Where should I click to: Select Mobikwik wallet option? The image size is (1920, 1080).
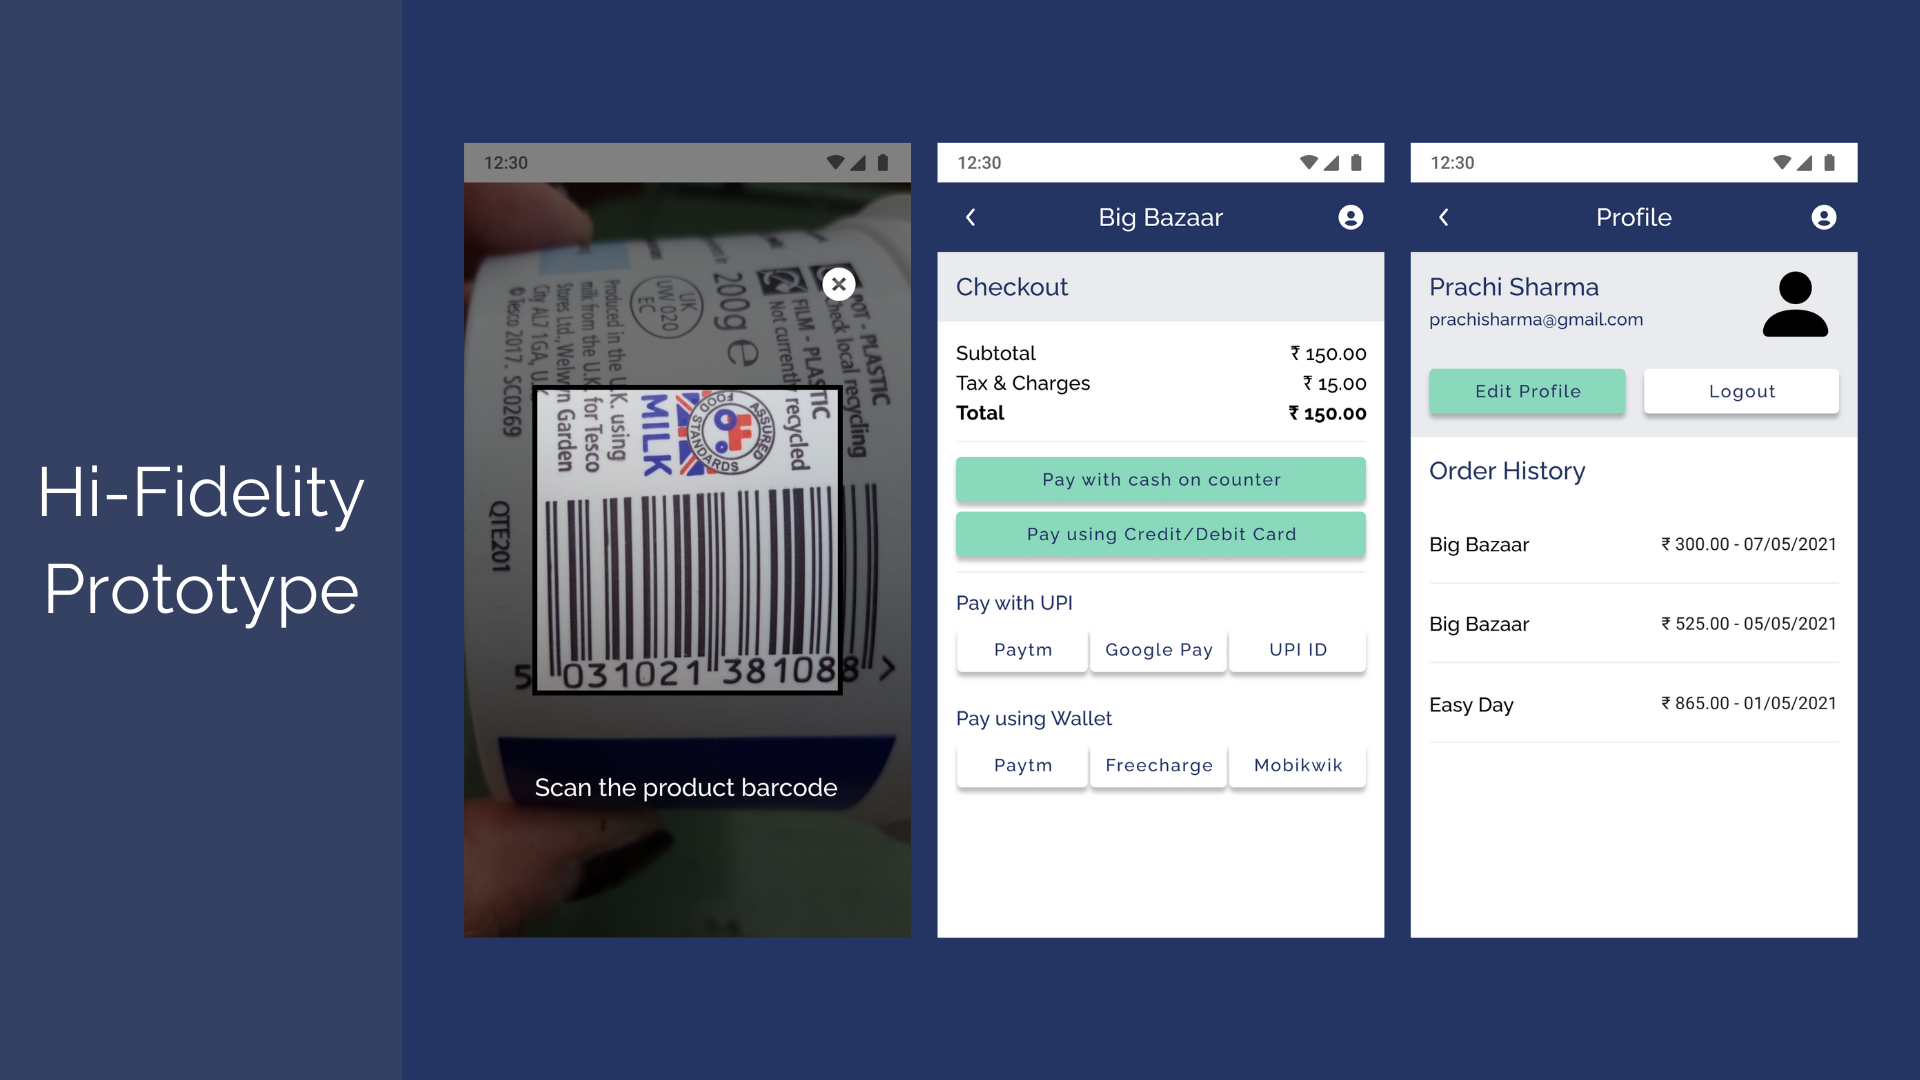tap(1299, 765)
